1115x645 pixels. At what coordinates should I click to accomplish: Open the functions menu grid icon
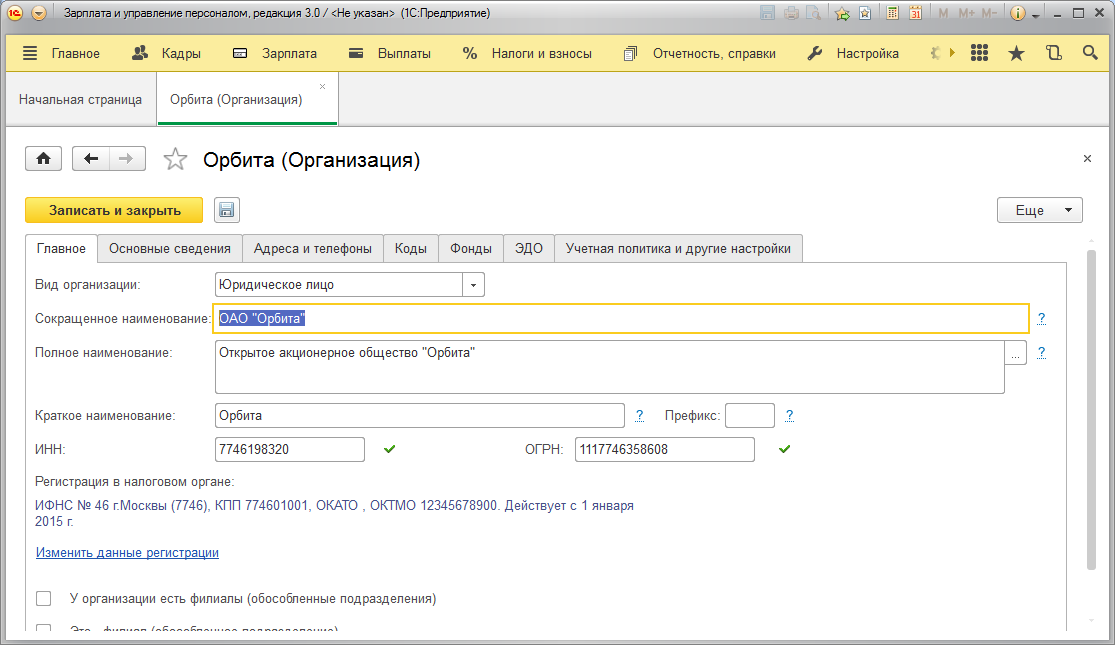click(979, 53)
